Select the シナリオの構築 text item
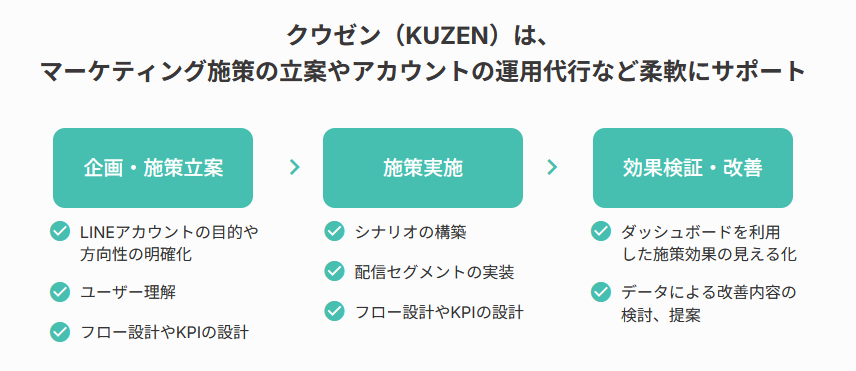The height and width of the screenshot is (371, 856). coord(411,232)
